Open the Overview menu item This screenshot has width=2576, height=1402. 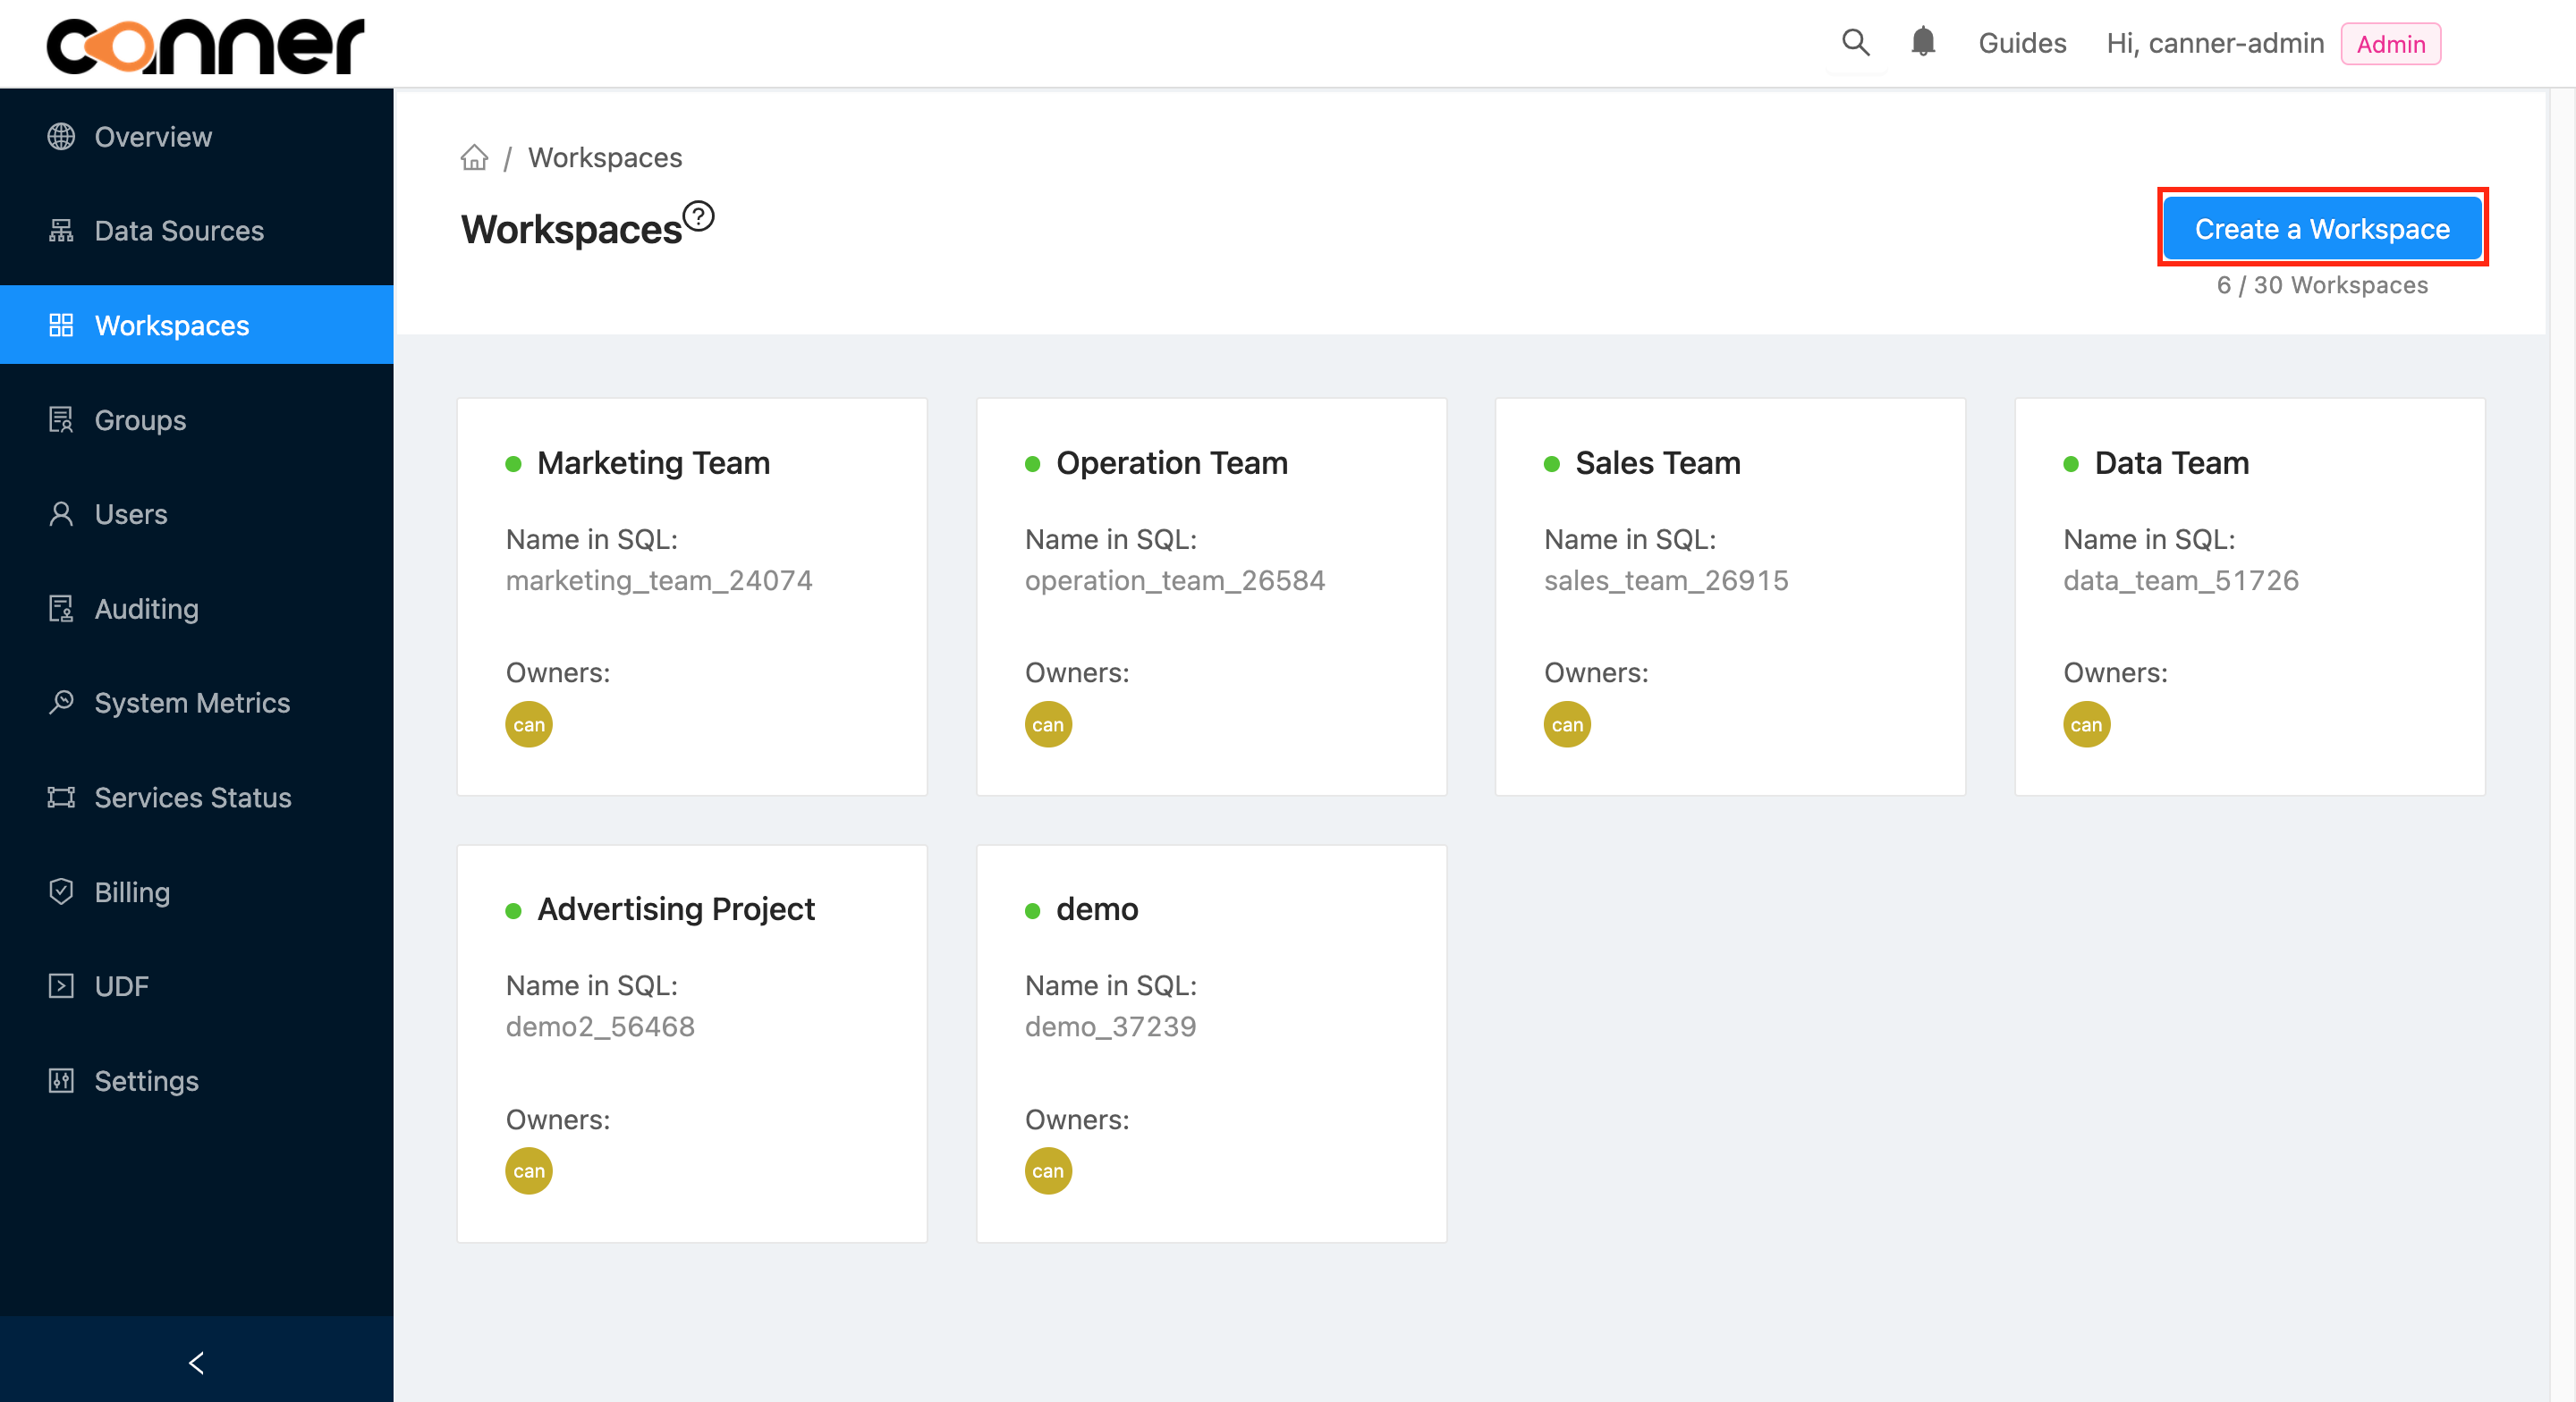(x=196, y=136)
